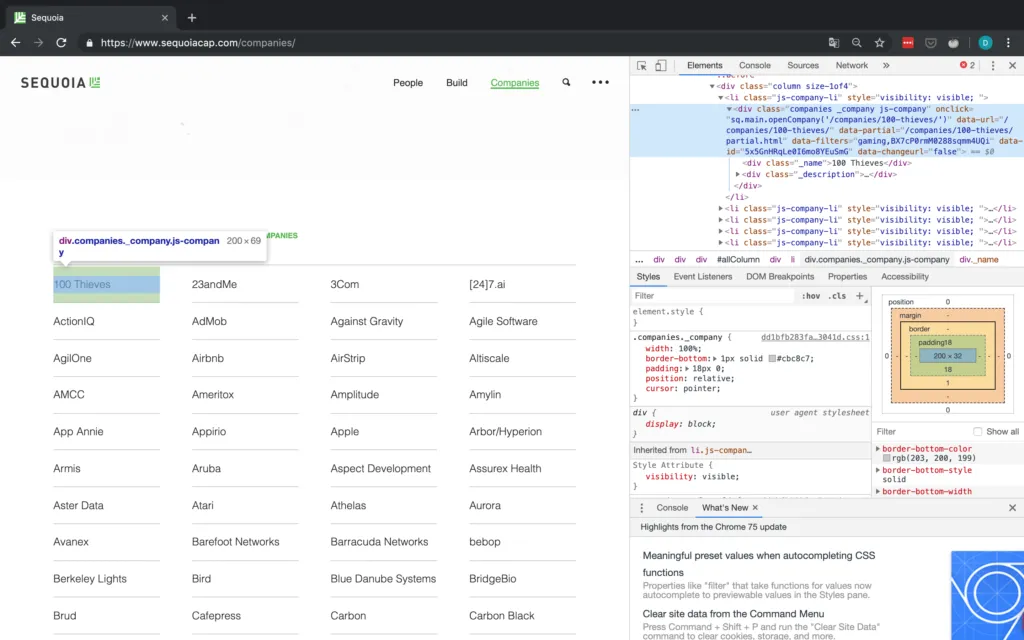
Task: Go to Build nav link
Action: 456,83
